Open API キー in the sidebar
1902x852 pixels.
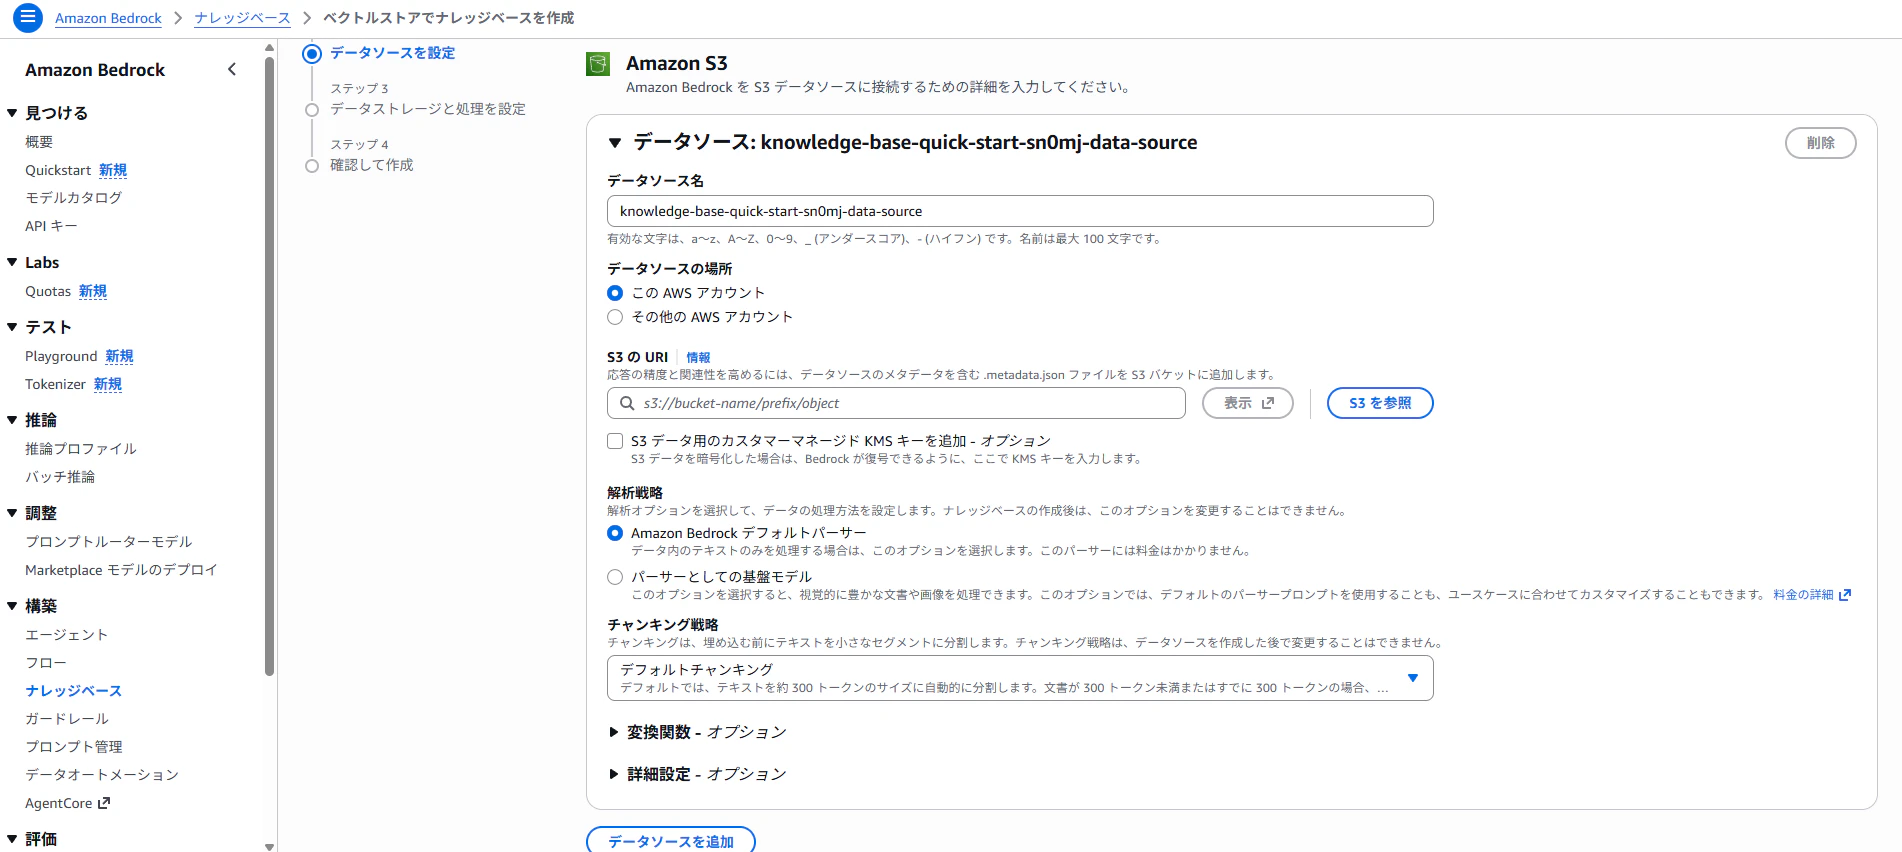pyautogui.click(x=51, y=226)
